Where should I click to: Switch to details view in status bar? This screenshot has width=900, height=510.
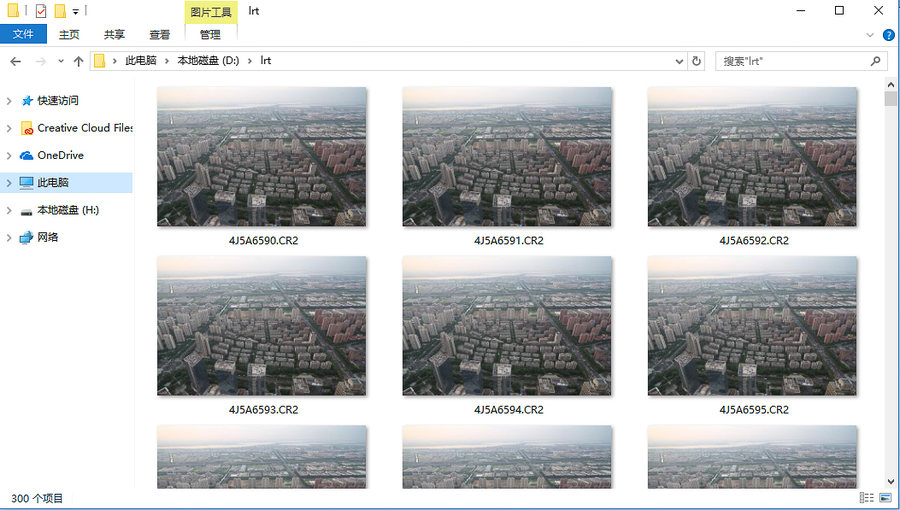click(867, 498)
